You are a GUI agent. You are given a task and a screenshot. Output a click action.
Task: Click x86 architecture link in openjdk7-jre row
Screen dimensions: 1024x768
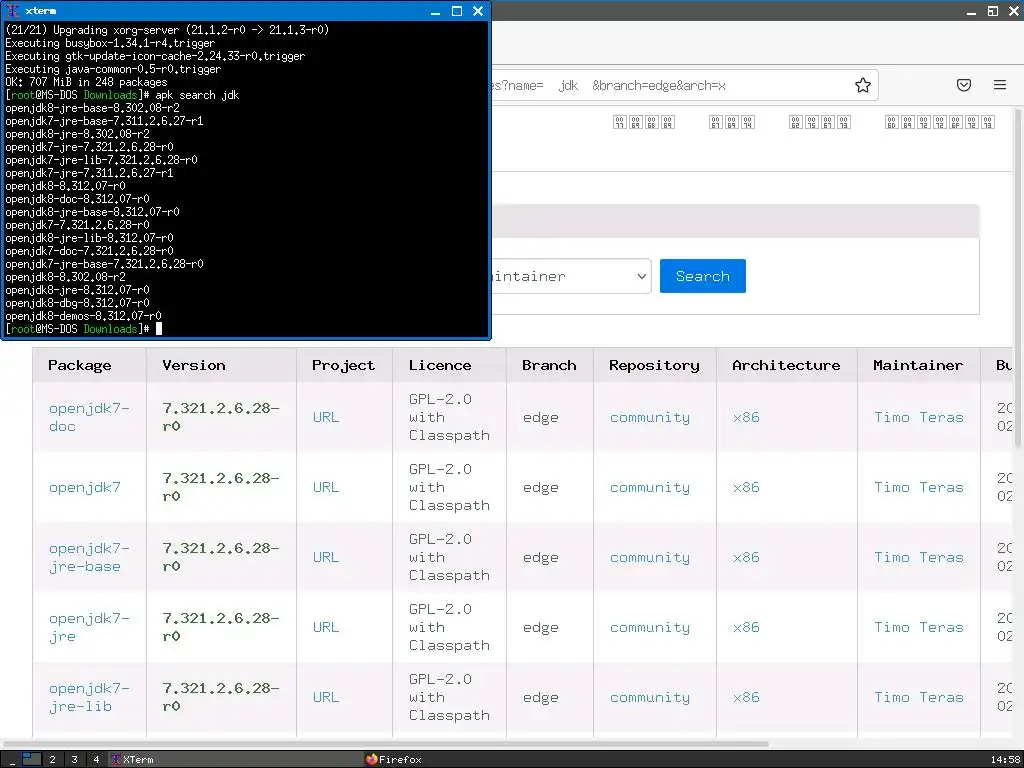coord(746,627)
